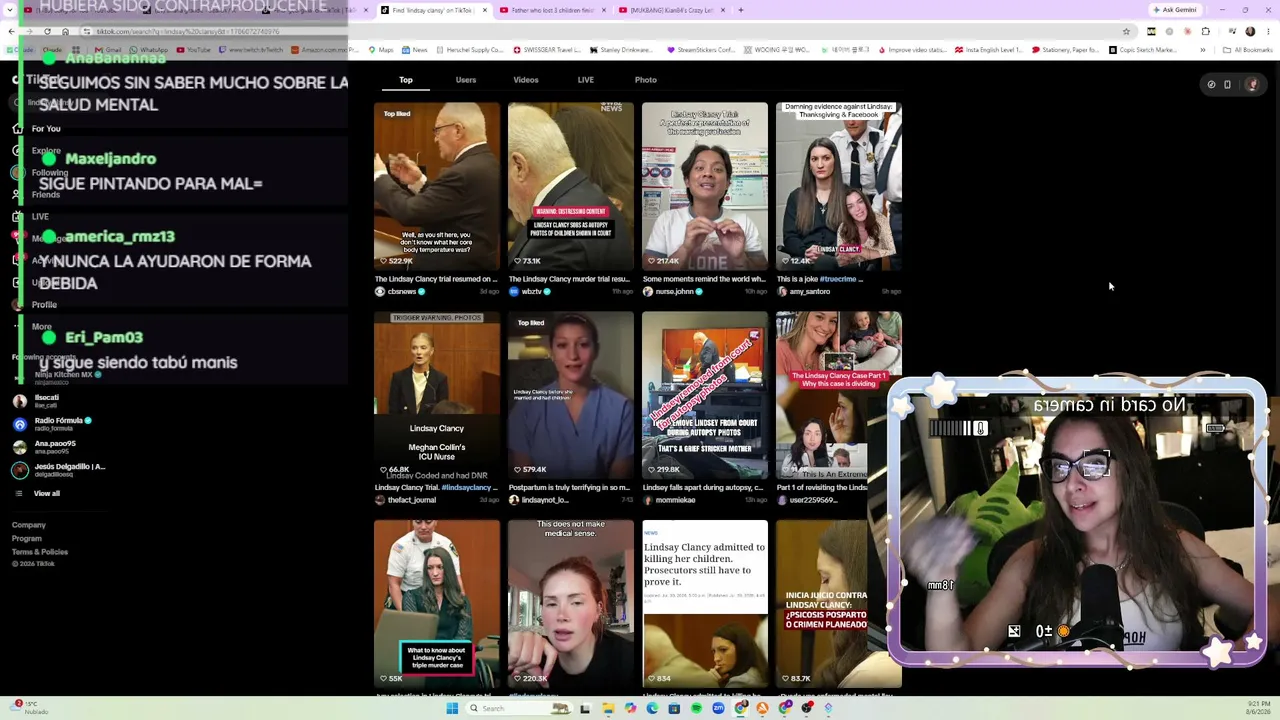Image resolution: width=1280 pixels, height=720 pixels.
Task: Visit the wbztv account link
Action: click(531, 292)
